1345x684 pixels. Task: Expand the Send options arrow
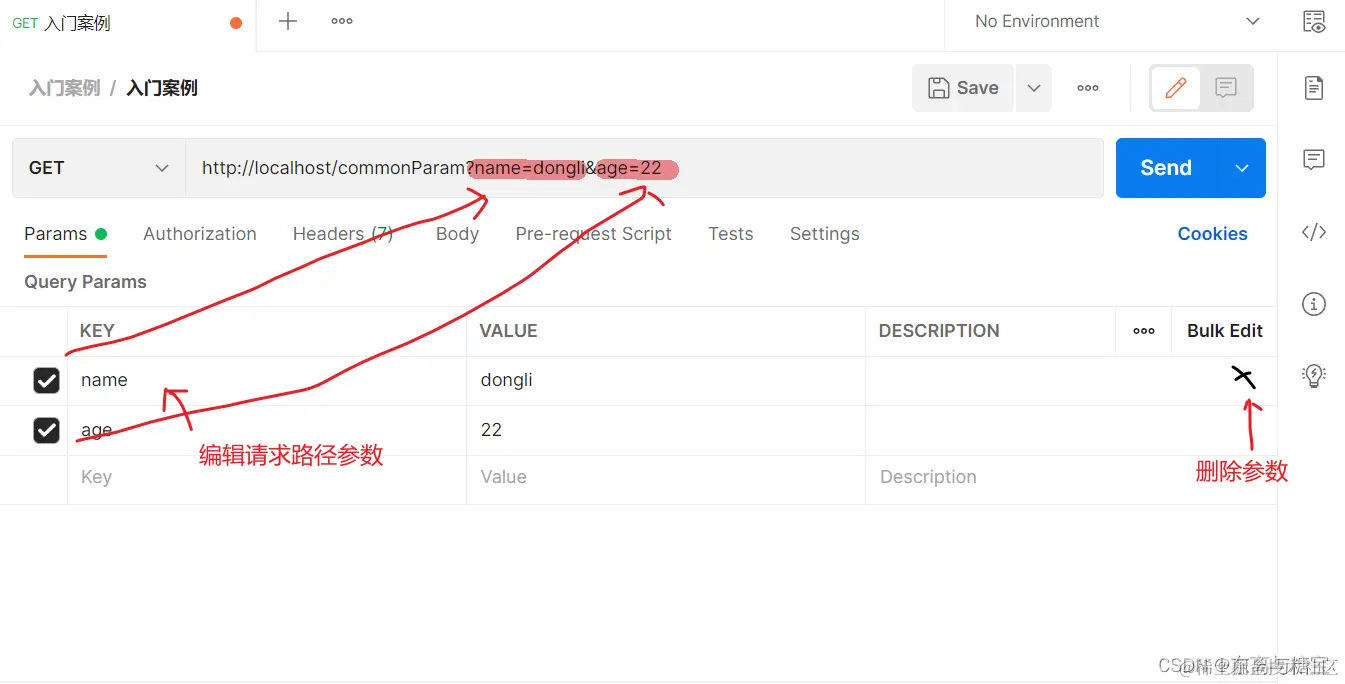[1242, 168]
